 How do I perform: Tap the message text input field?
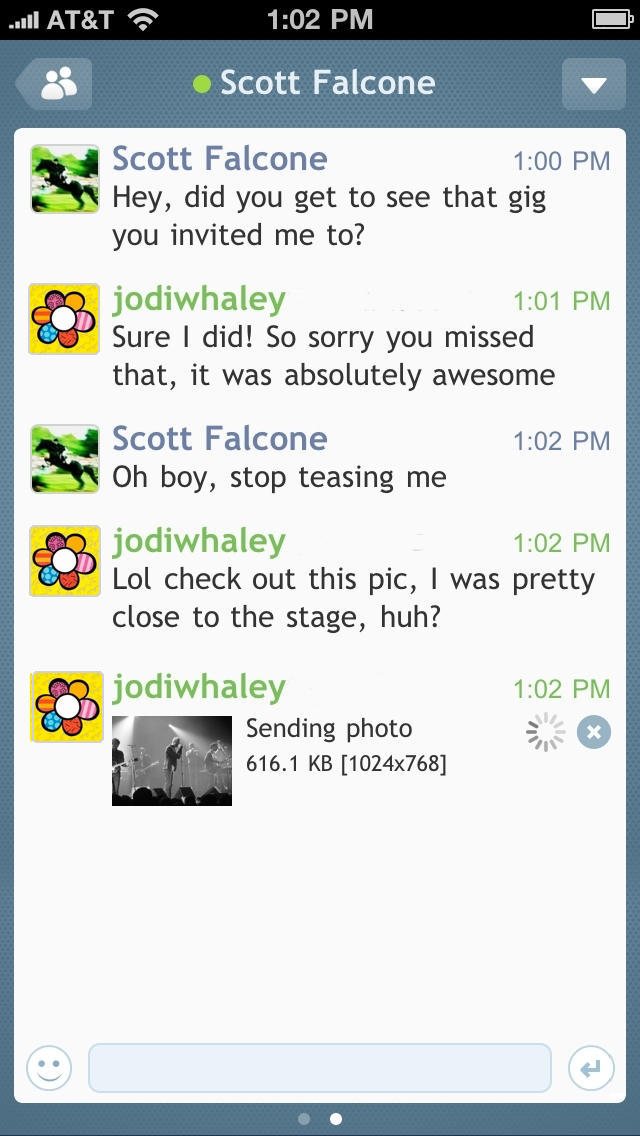(320, 1069)
